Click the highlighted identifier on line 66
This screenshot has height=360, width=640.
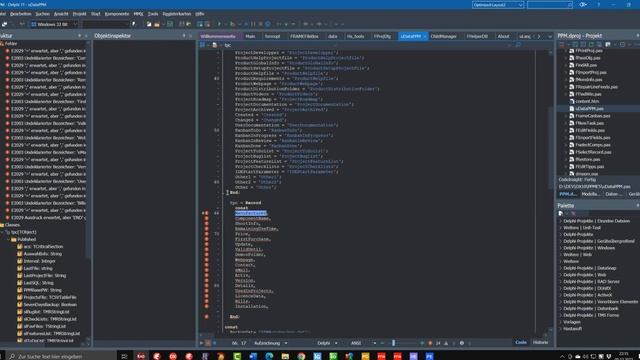tap(251, 213)
